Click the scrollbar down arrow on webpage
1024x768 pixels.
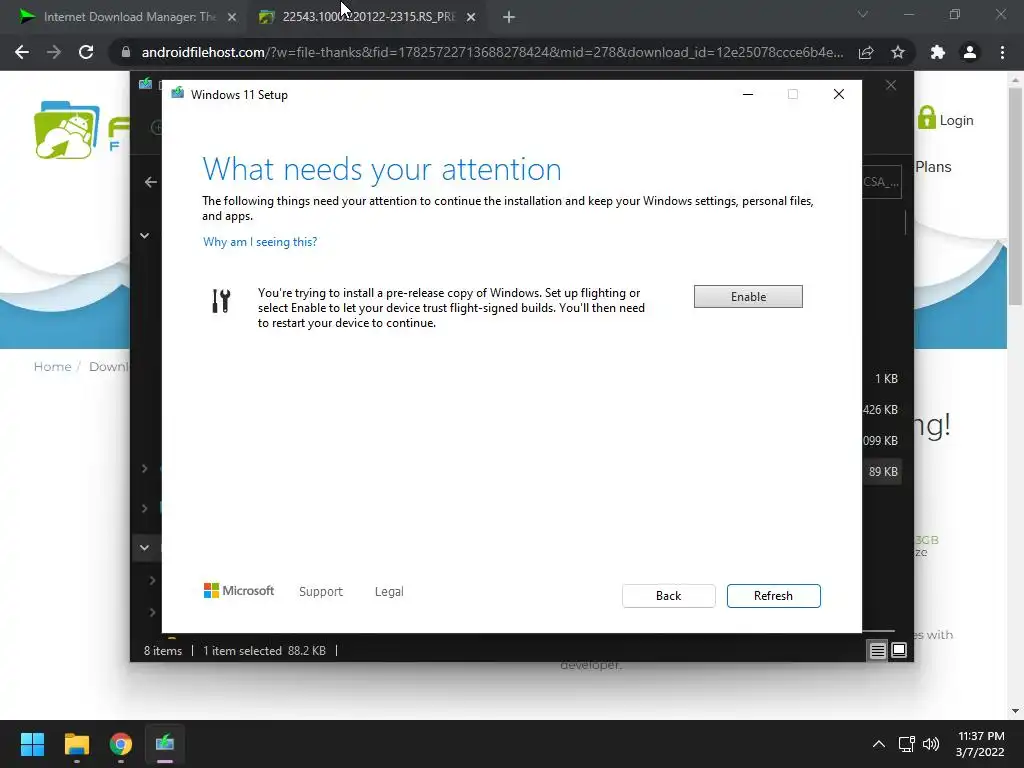pyautogui.click(x=1015, y=711)
